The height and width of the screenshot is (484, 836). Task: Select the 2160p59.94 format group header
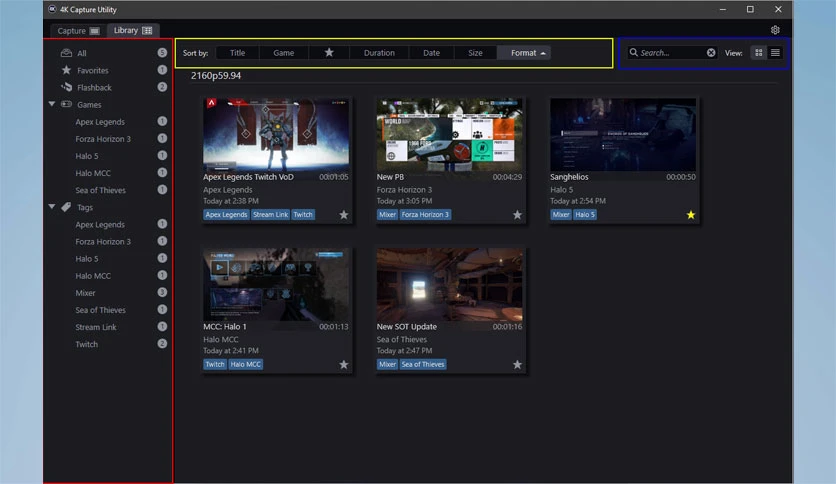(216, 75)
